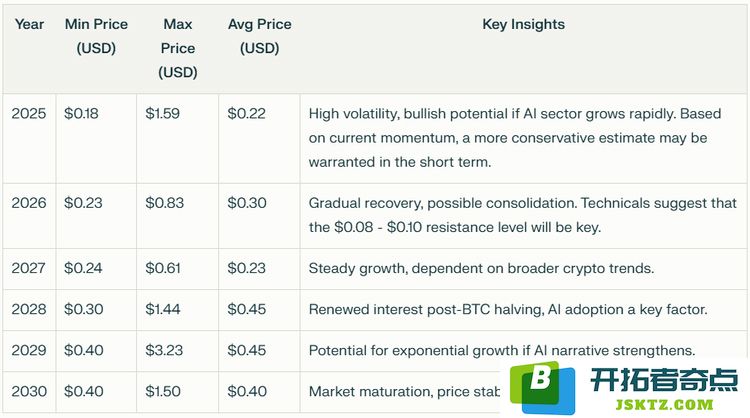Viewport: 750px width, 418px height.
Task: Click the 2027 steady growth insight text
Action: (x=481, y=268)
